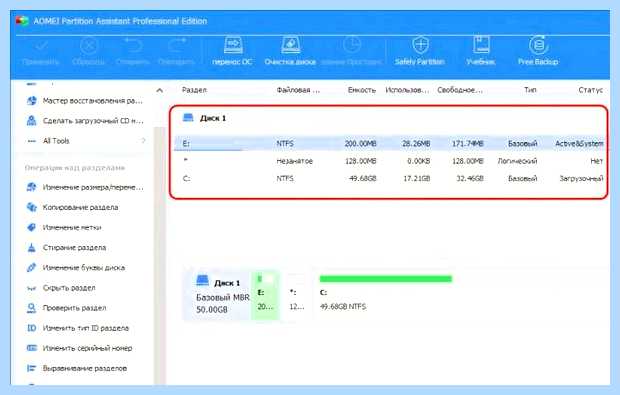Image resolution: width=620 pixels, height=395 pixels.
Task: Select the Диск 1 Базовый MBR 50.00GB block
Action: tap(217, 295)
